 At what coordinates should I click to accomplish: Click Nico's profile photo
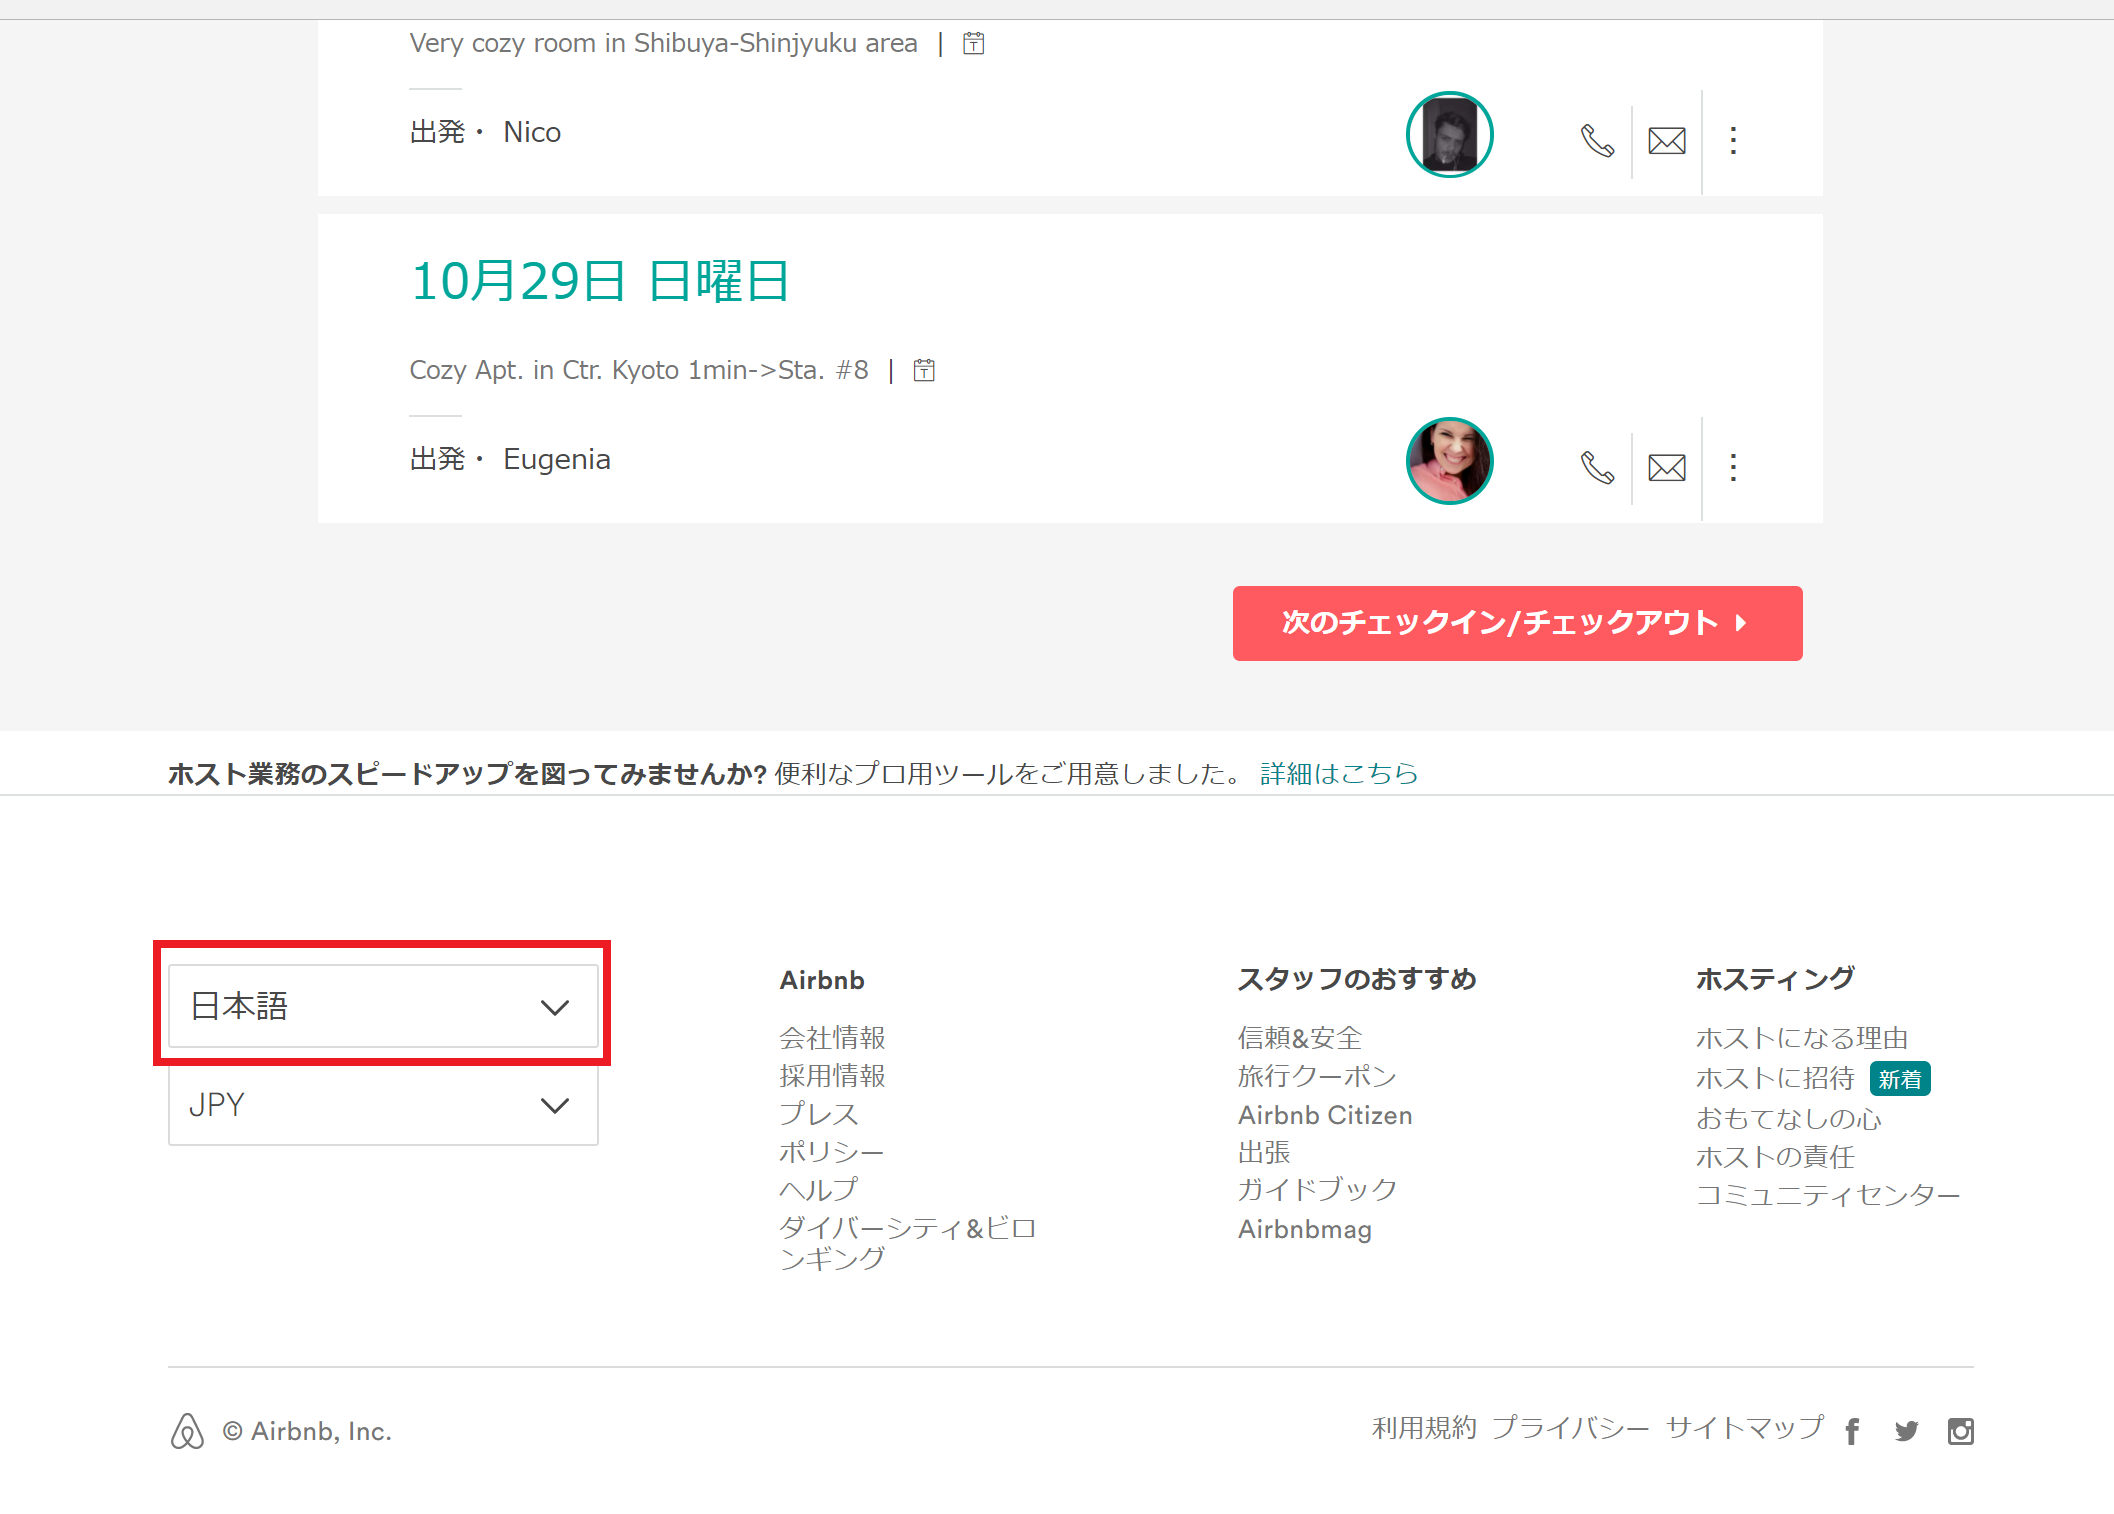point(1449,135)
